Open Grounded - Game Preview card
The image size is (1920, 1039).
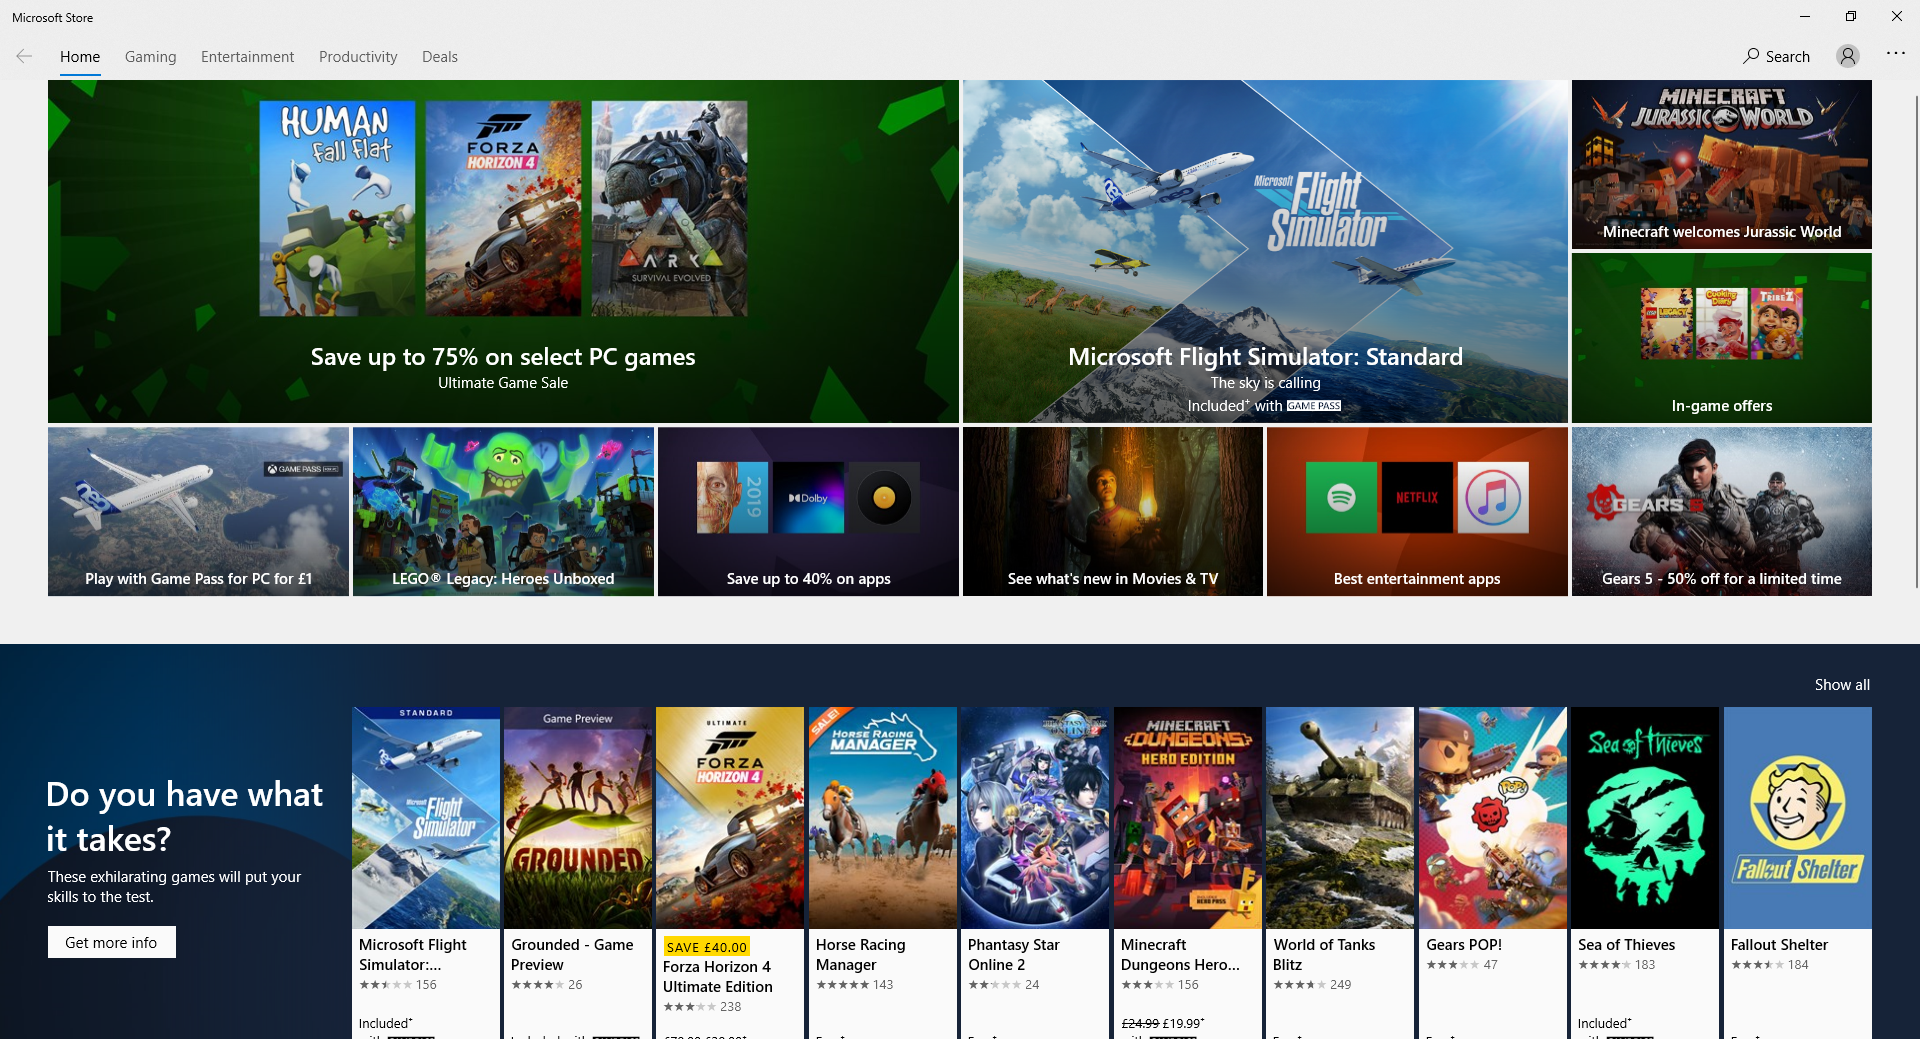(578, 872)
